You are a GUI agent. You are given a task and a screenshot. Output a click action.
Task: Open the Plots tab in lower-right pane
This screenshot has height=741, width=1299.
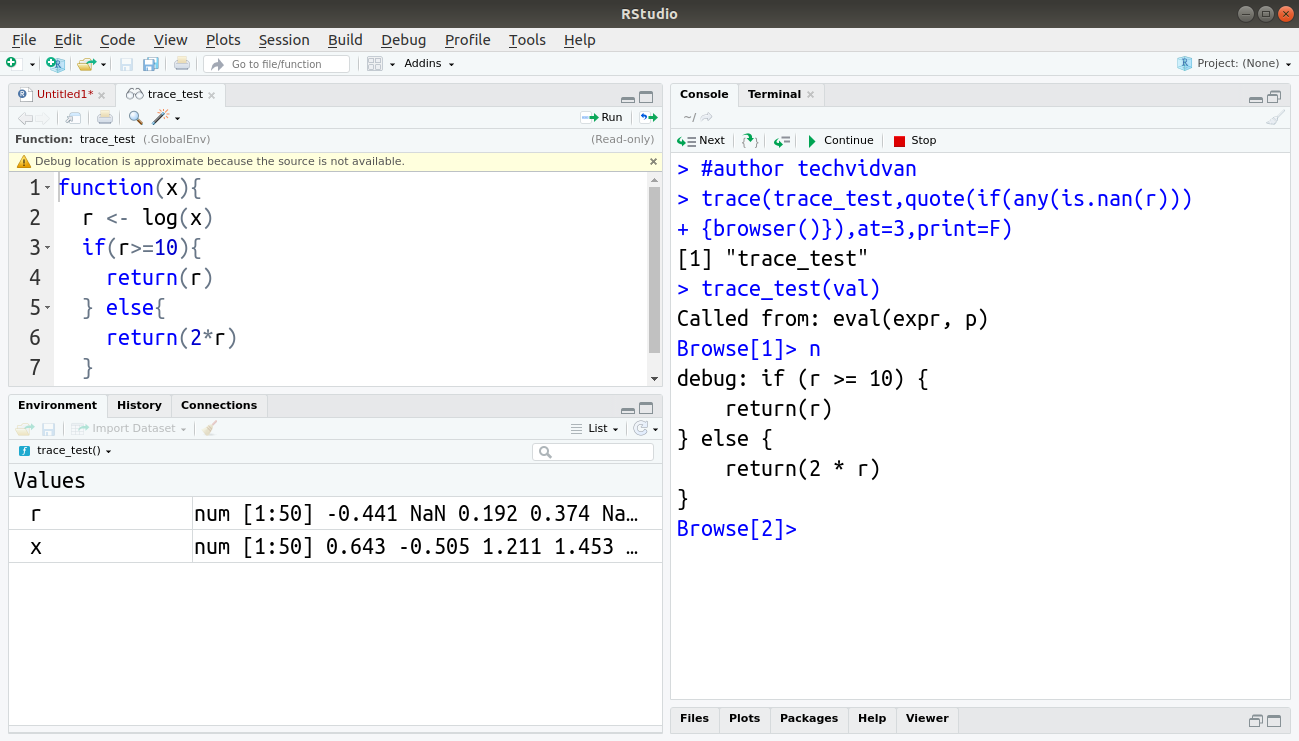pos(744,718)
